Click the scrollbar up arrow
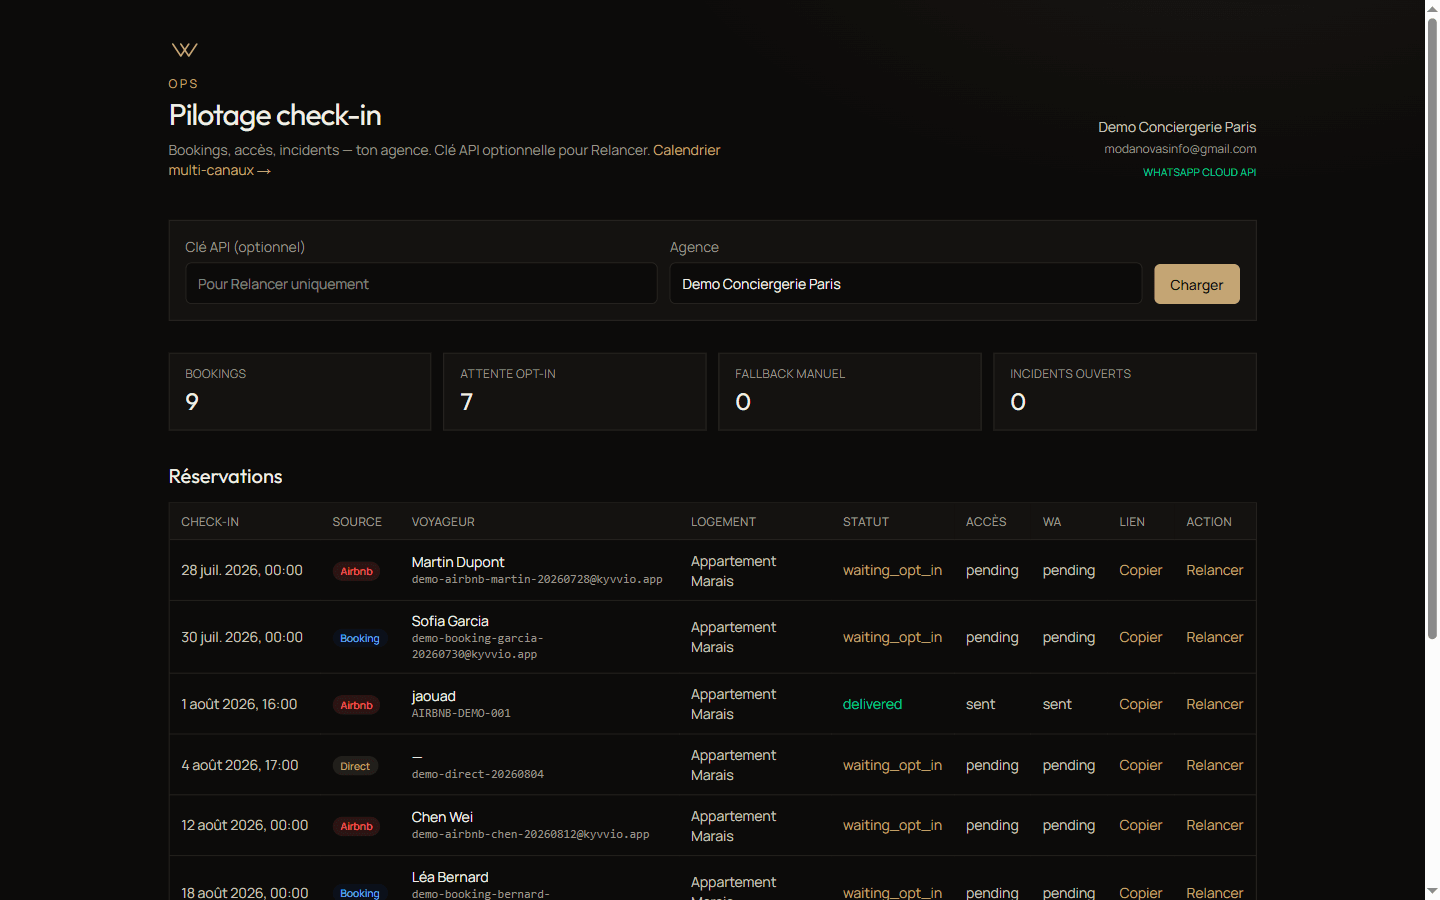Screen dimensions: 1440x900 click(1432, 8)
